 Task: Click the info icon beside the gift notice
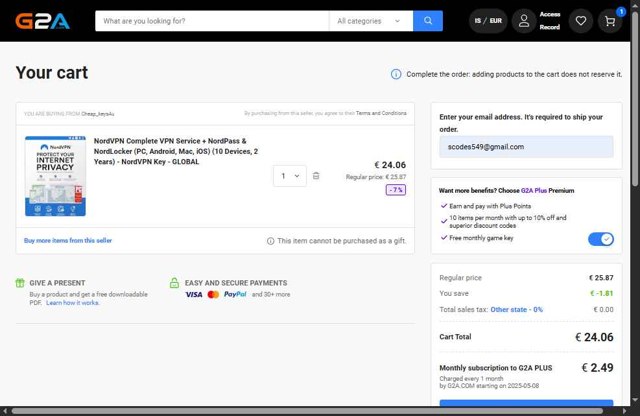270,241
